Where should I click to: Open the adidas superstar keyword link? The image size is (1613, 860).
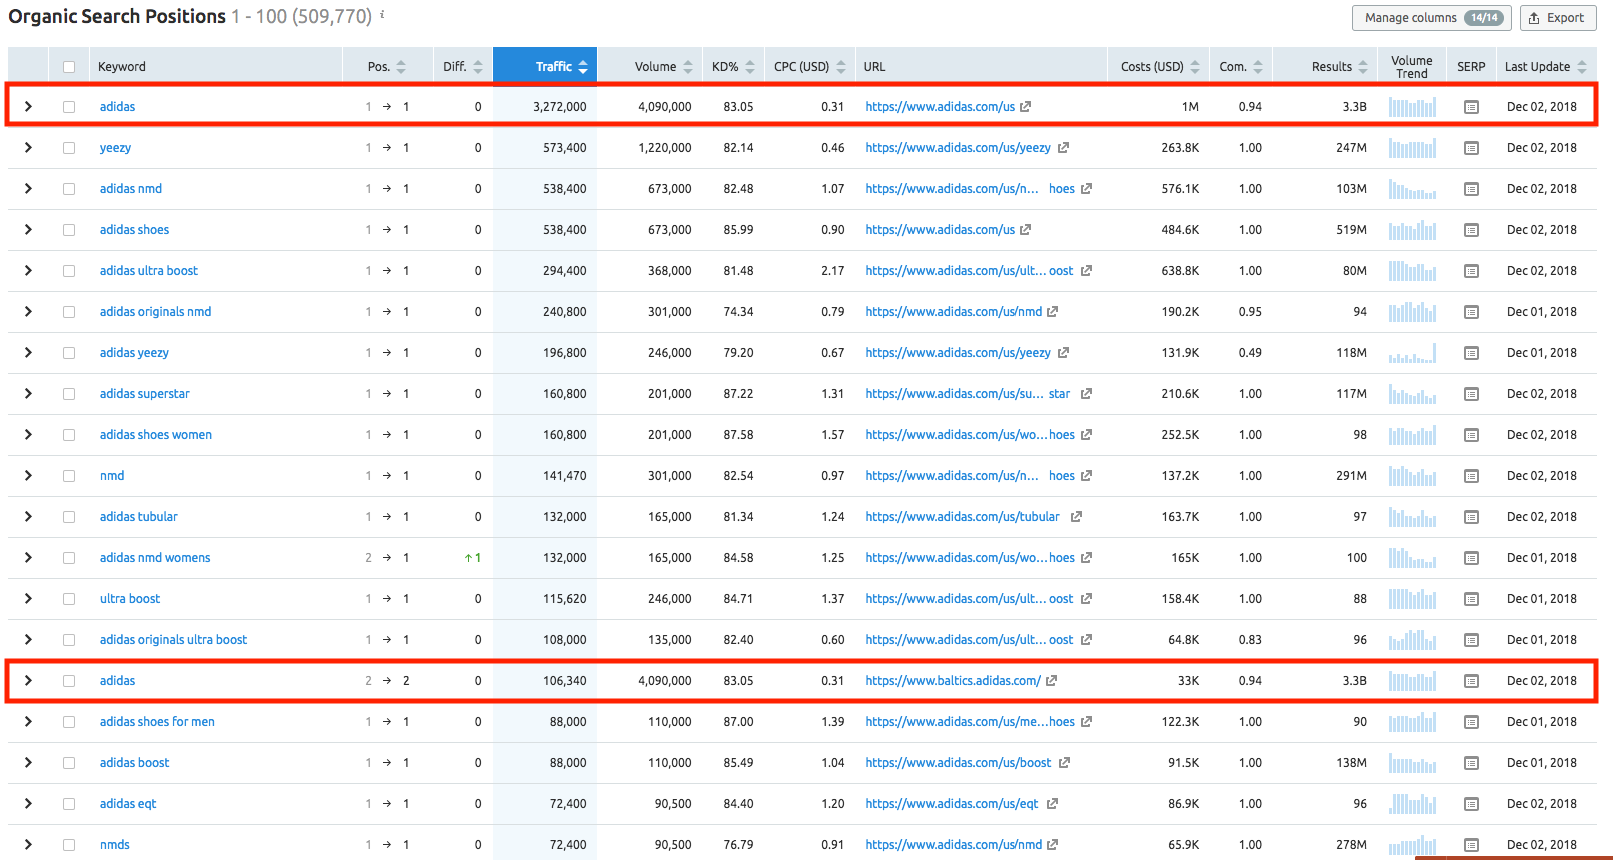tap(144, 394)
